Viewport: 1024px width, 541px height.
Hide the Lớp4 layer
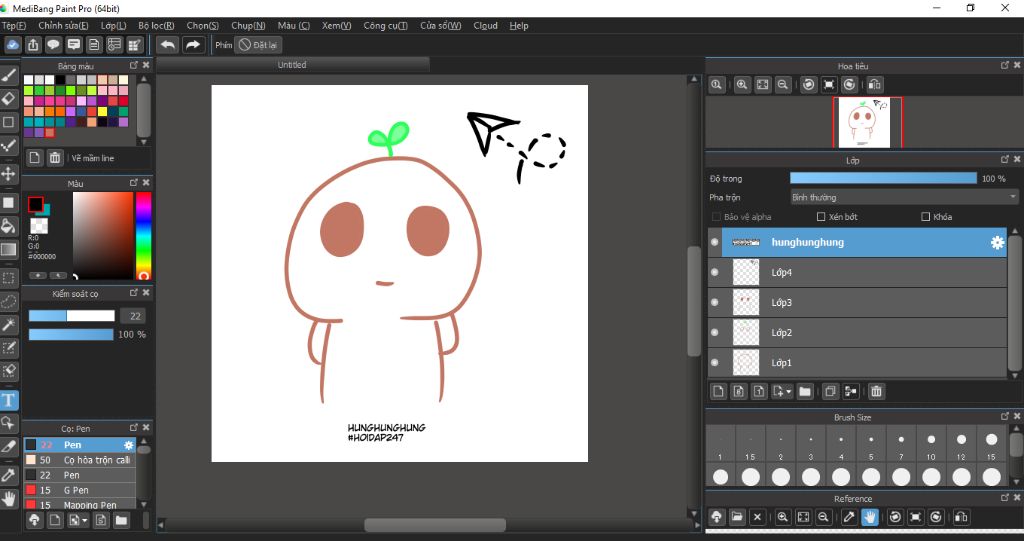[x=714, y=272]
